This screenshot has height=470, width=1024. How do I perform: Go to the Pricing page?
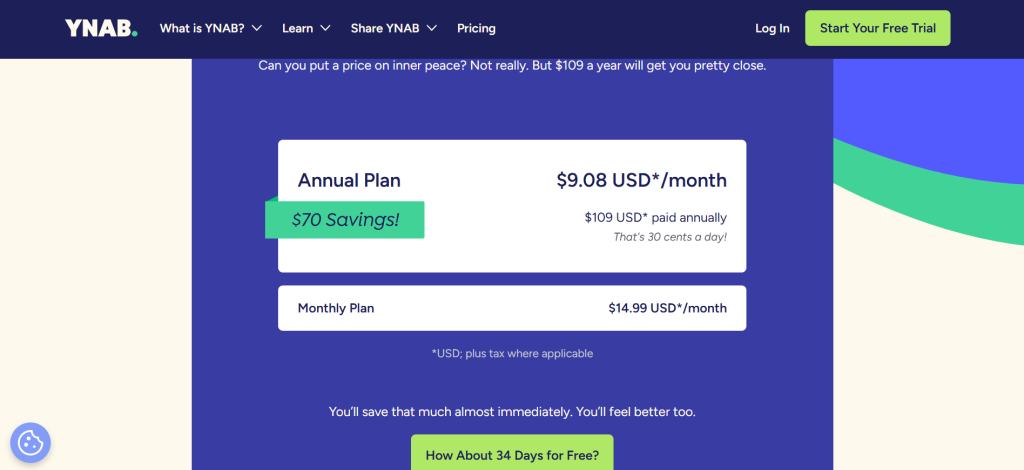pyautogui.click(x=476, y=28)
